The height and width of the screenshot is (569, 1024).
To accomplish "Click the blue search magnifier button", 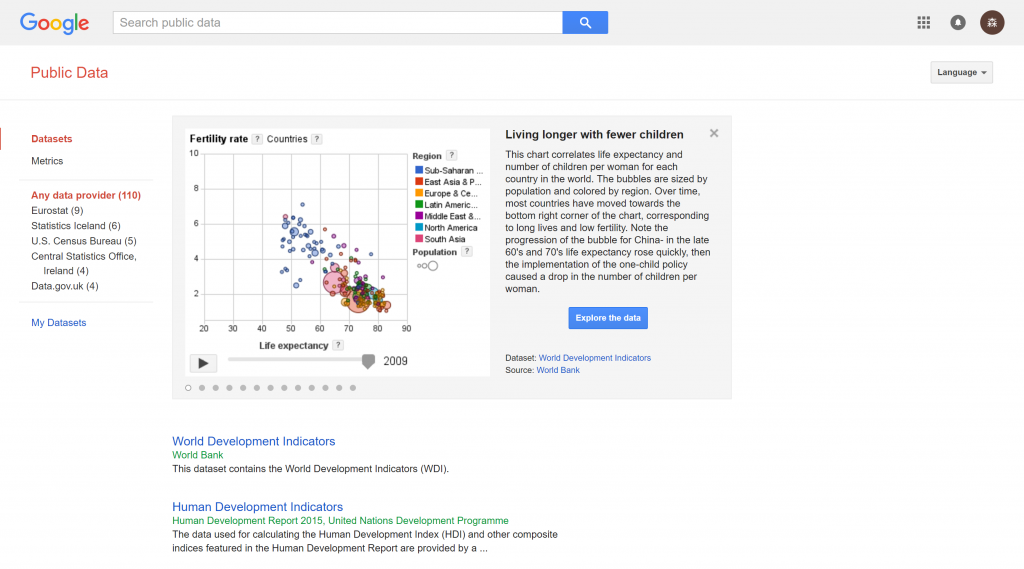I will [x=585, y=22].
